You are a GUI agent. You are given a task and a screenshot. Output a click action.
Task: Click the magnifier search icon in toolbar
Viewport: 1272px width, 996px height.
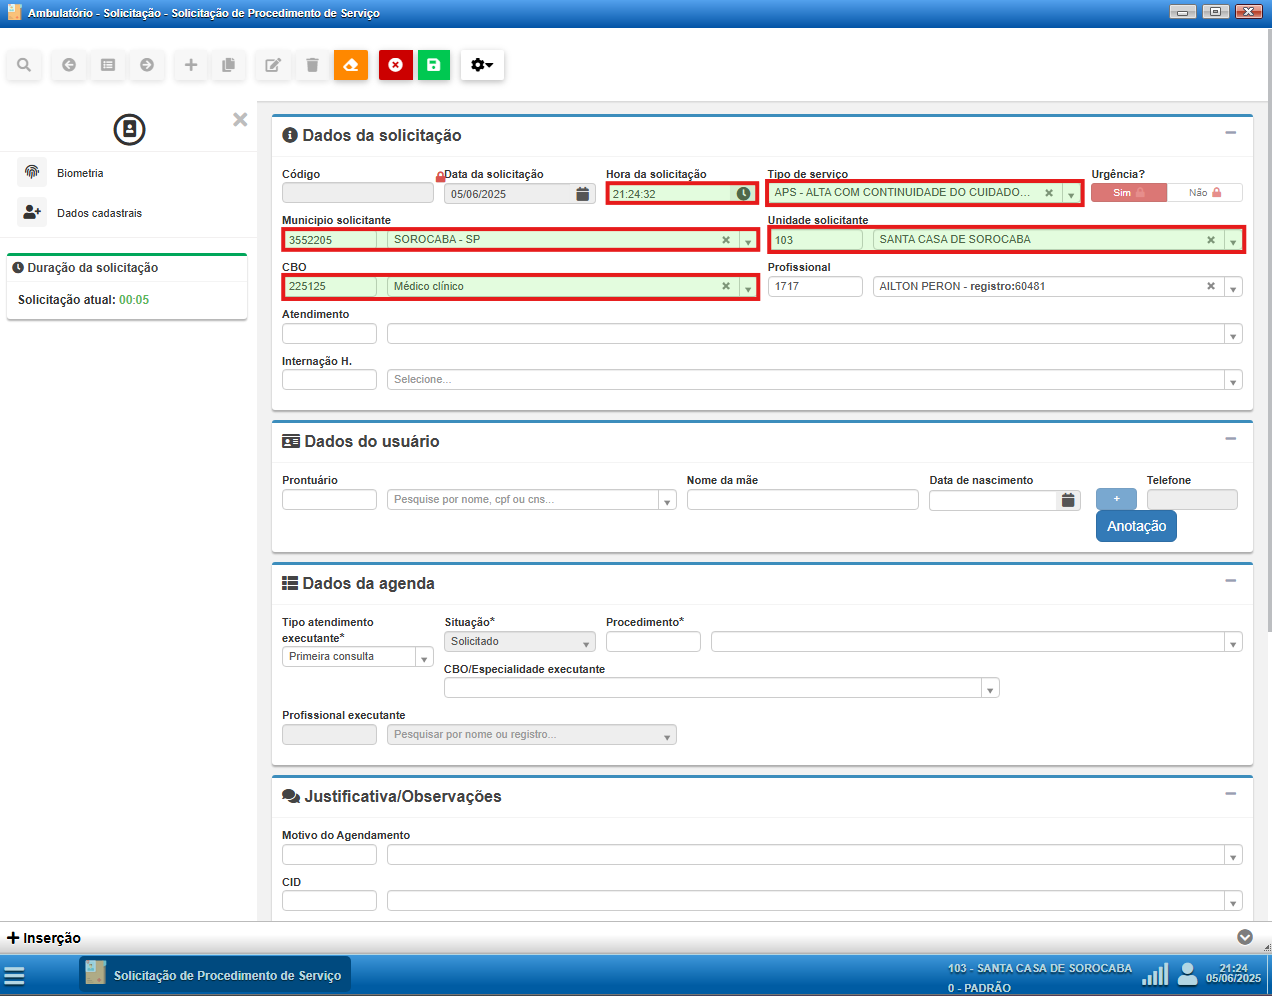24,65
